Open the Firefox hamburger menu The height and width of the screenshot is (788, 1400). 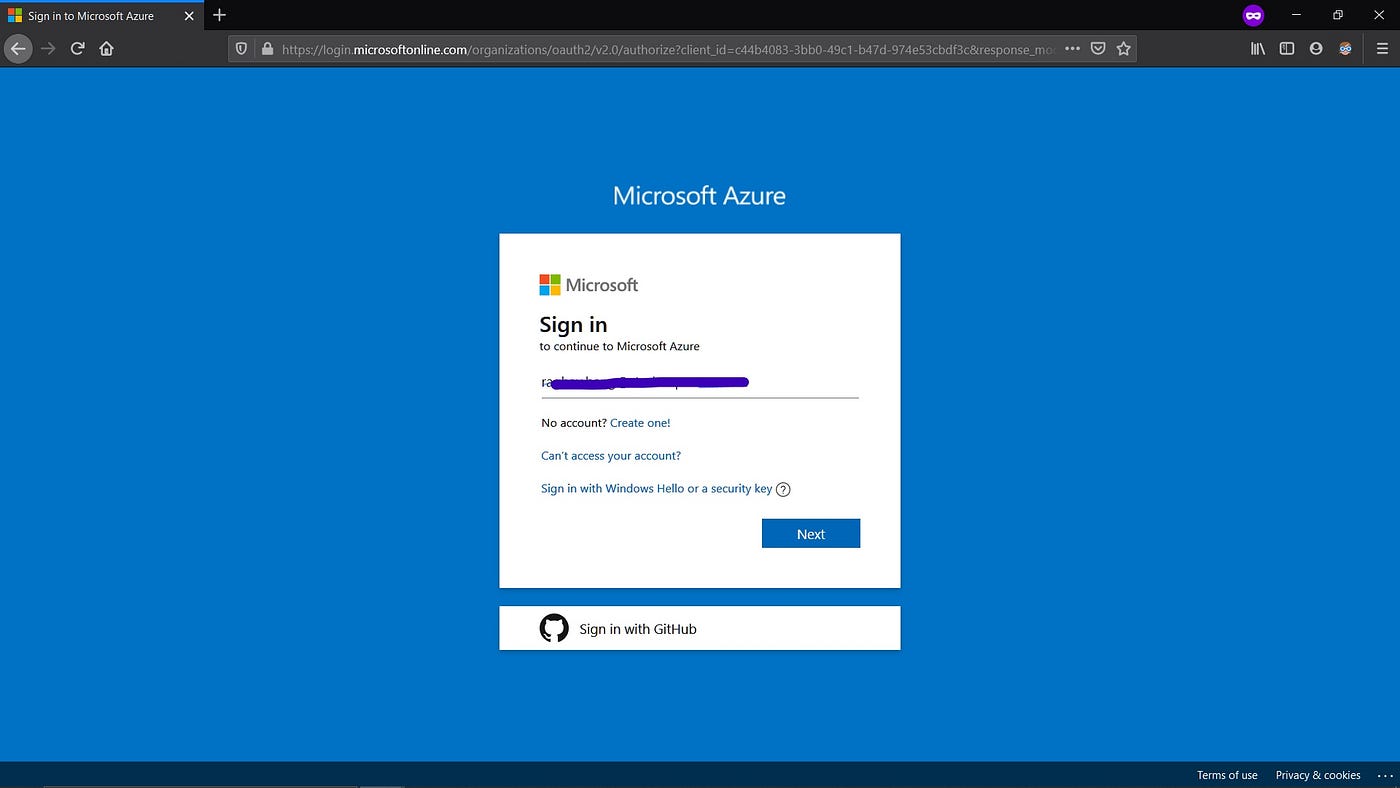[x=1383, y=48]
